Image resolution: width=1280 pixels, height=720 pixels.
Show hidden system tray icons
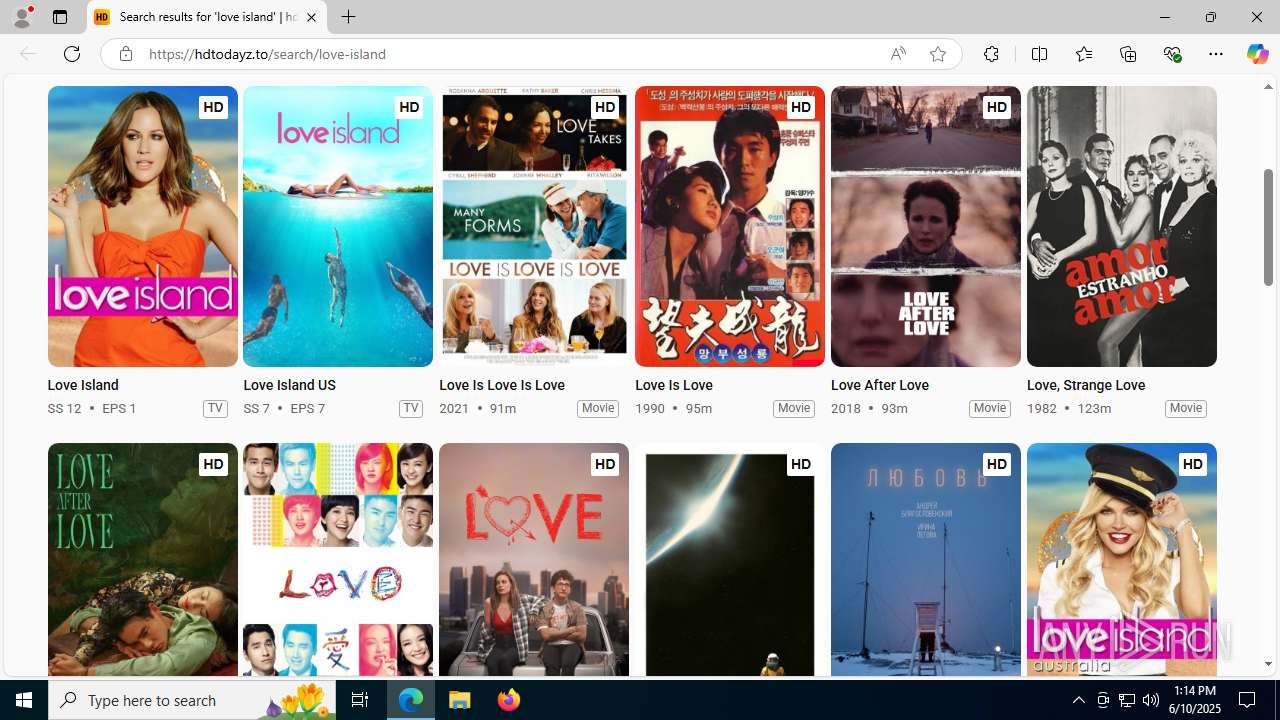click(x=1078, y=700)
